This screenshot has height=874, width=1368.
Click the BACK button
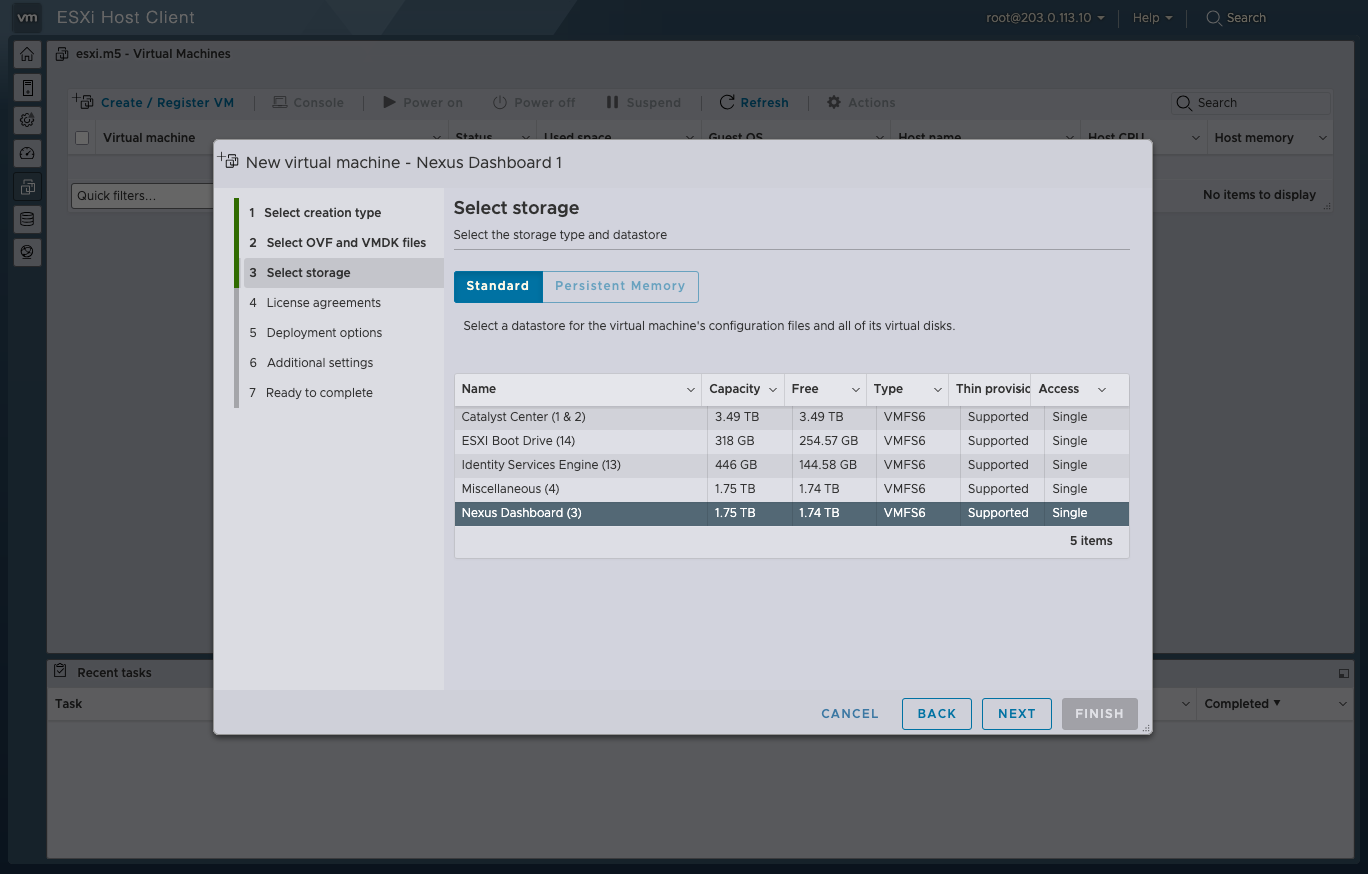point(937,714)
